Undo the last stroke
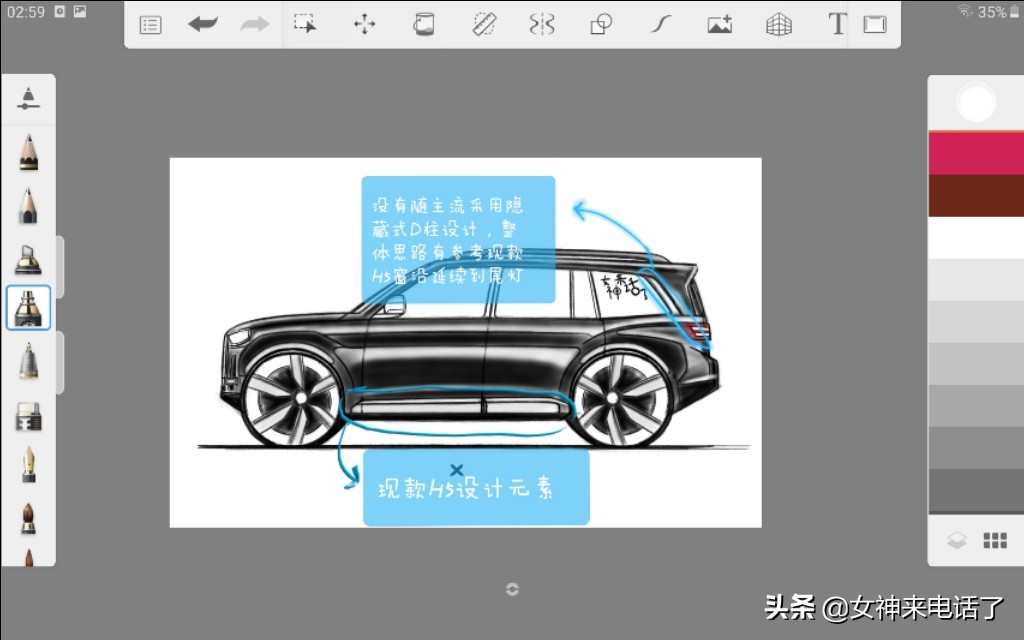Screen dimensions: 1024x640 click(202, 23)
